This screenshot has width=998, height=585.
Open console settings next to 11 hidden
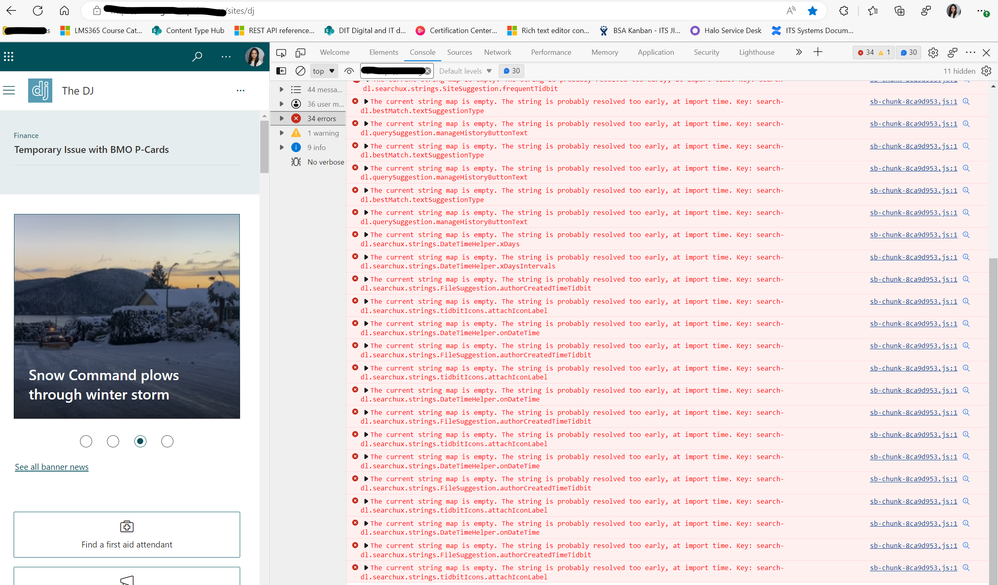[985, 71]
